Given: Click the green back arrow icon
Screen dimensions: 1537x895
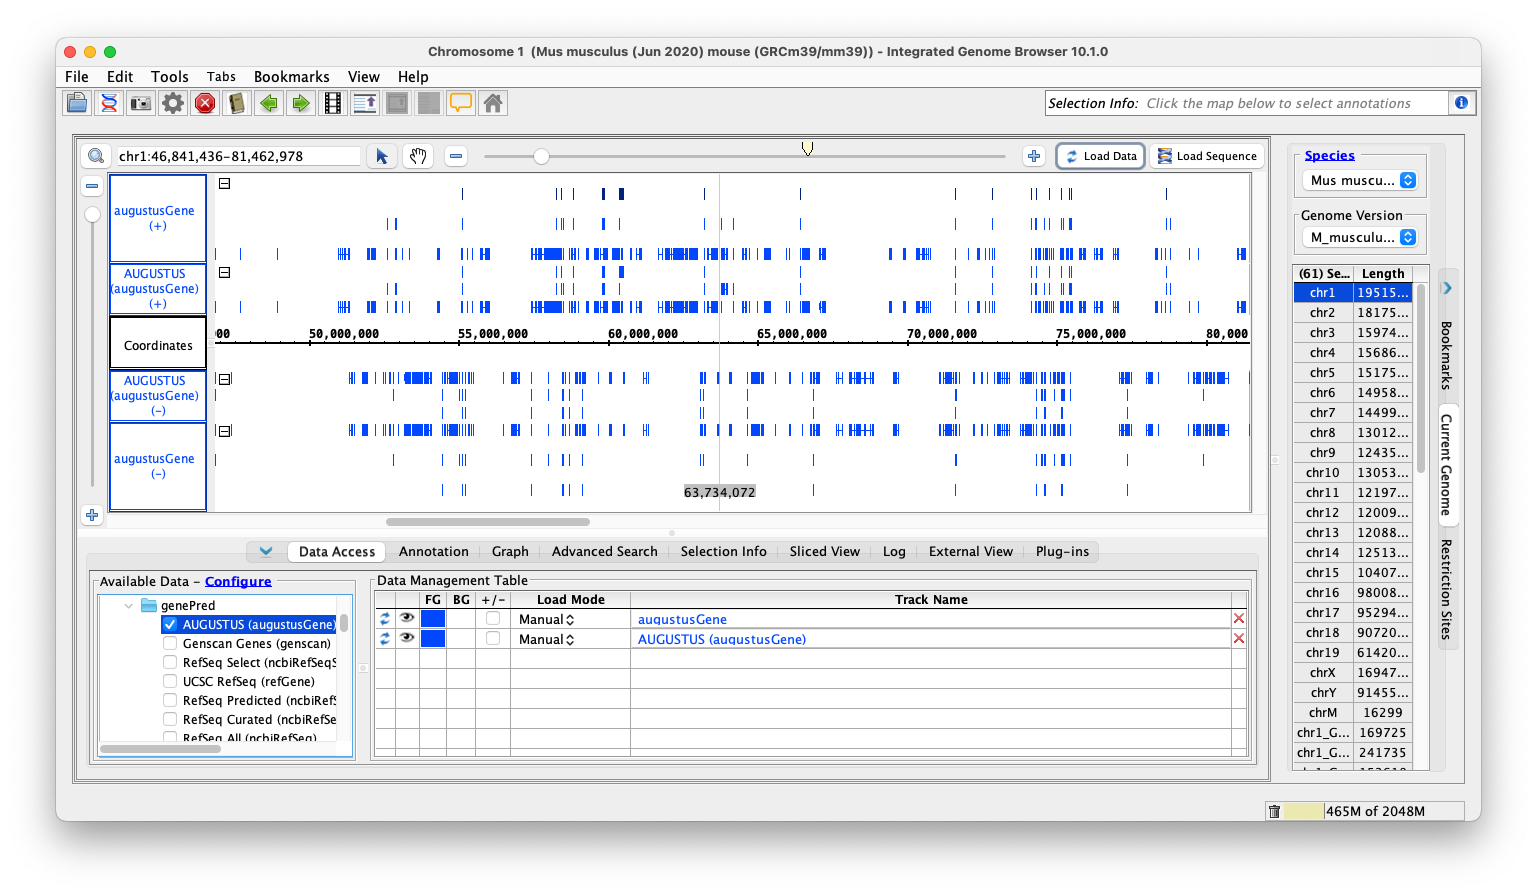Looking at the screenshot, I should 269,103.
